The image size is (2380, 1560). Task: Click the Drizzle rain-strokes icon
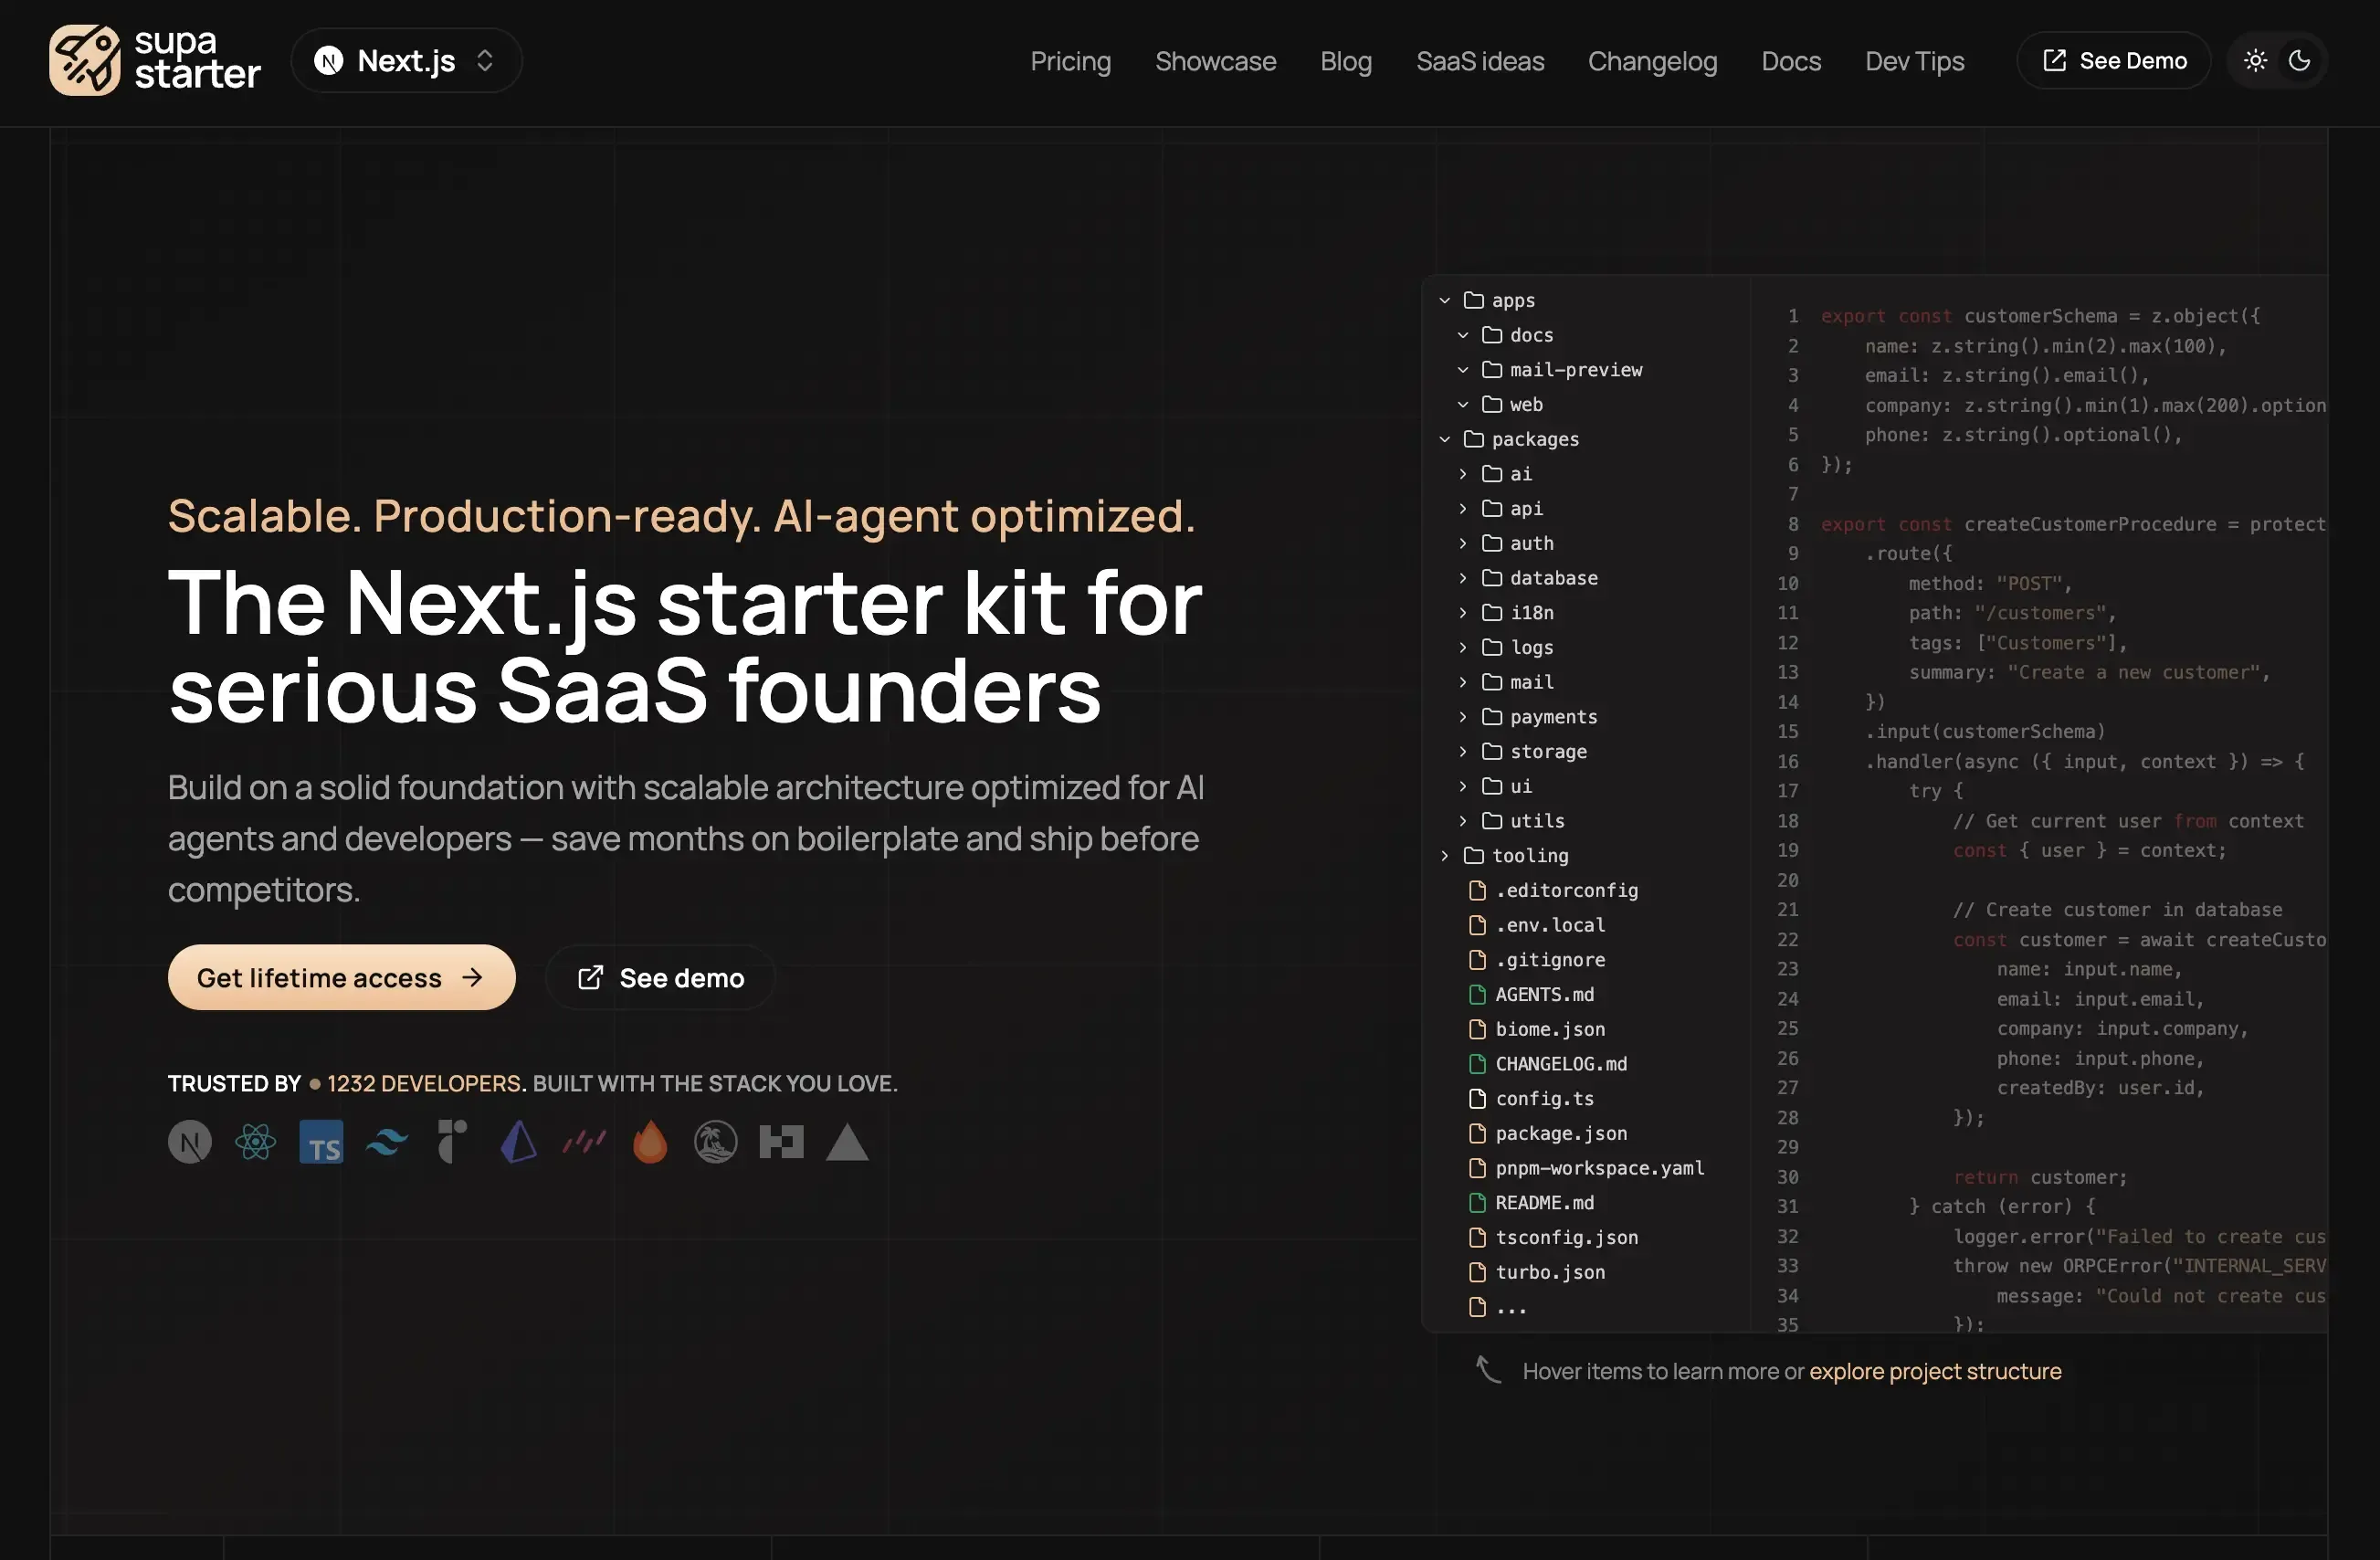(582, 1142)
